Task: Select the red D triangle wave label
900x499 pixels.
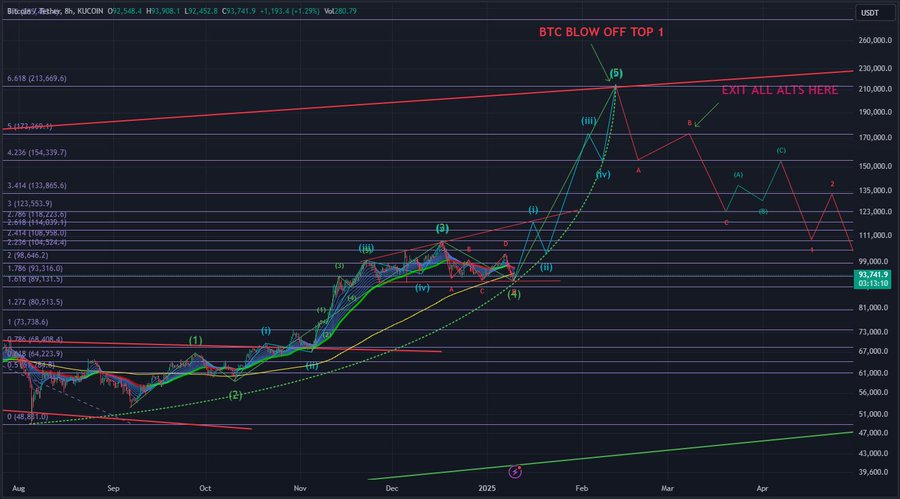Action: coord(506,244)
